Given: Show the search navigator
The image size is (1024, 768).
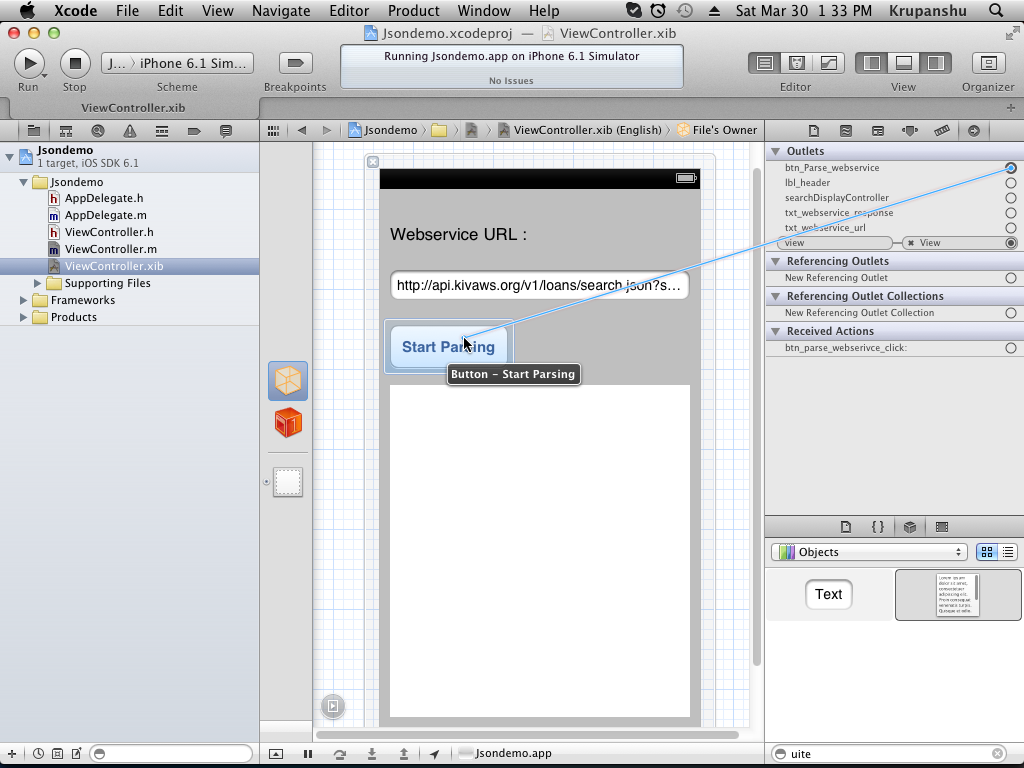Looking at the screenshot, I should [98, 131].
